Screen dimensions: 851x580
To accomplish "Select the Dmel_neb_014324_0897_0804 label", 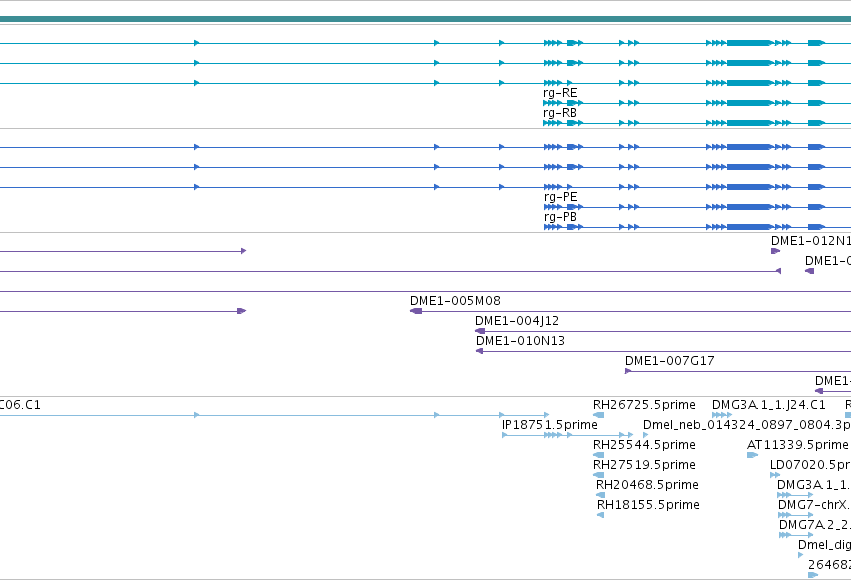I will pyautogui.click(x=747, y=425).
